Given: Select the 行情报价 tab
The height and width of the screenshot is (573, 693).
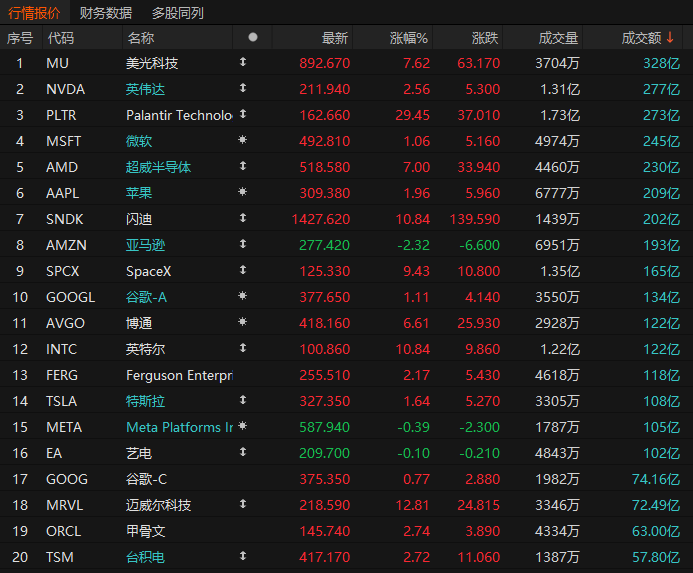Looking at the screenshot, I should point(34,13).
